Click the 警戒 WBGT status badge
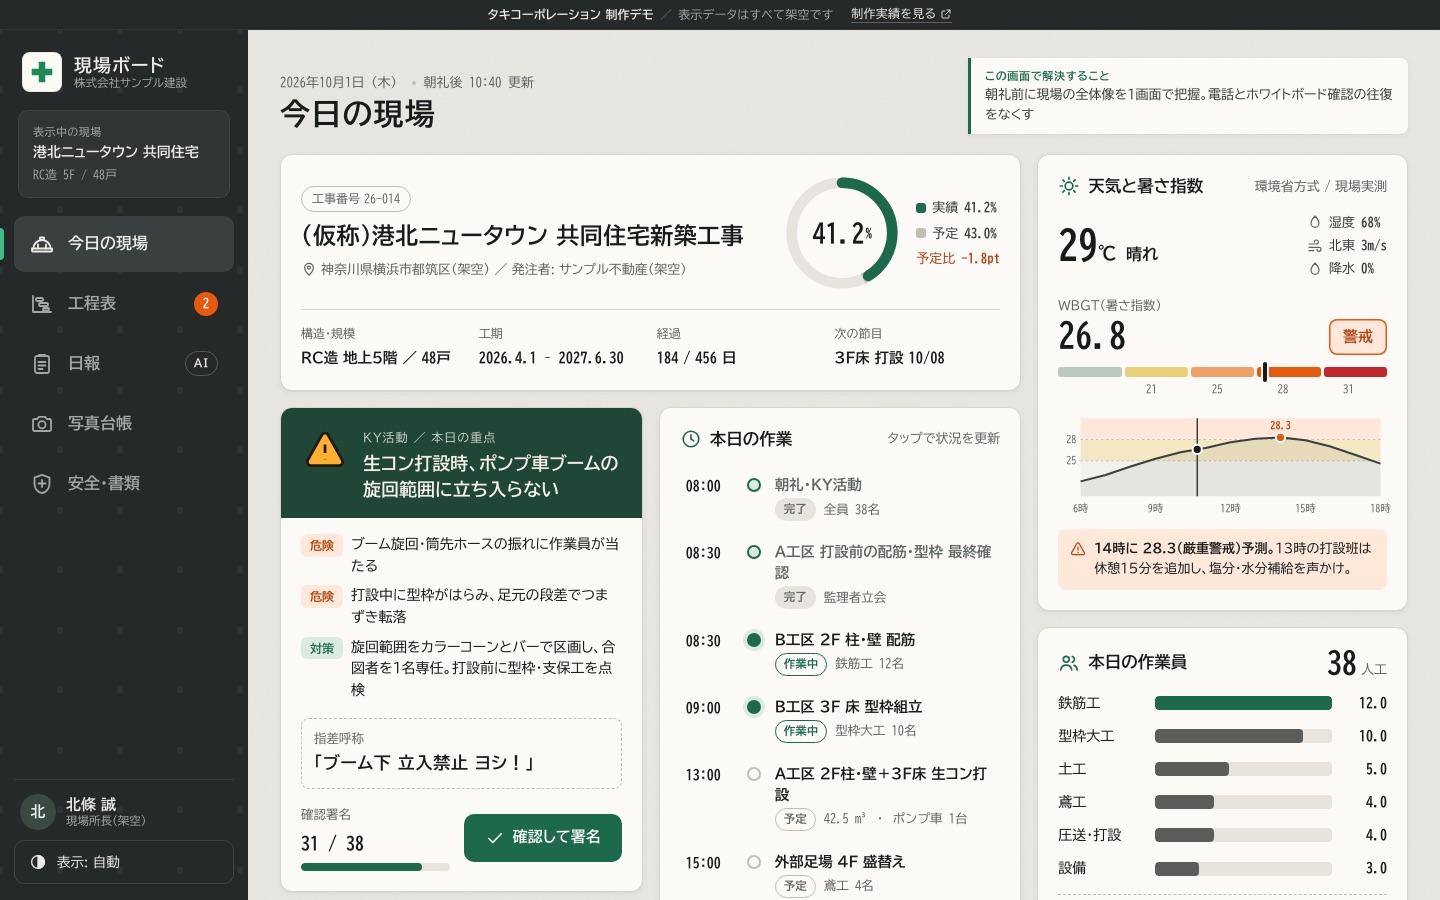Screen dimensions: 1440x900 tap(1358, 337)
